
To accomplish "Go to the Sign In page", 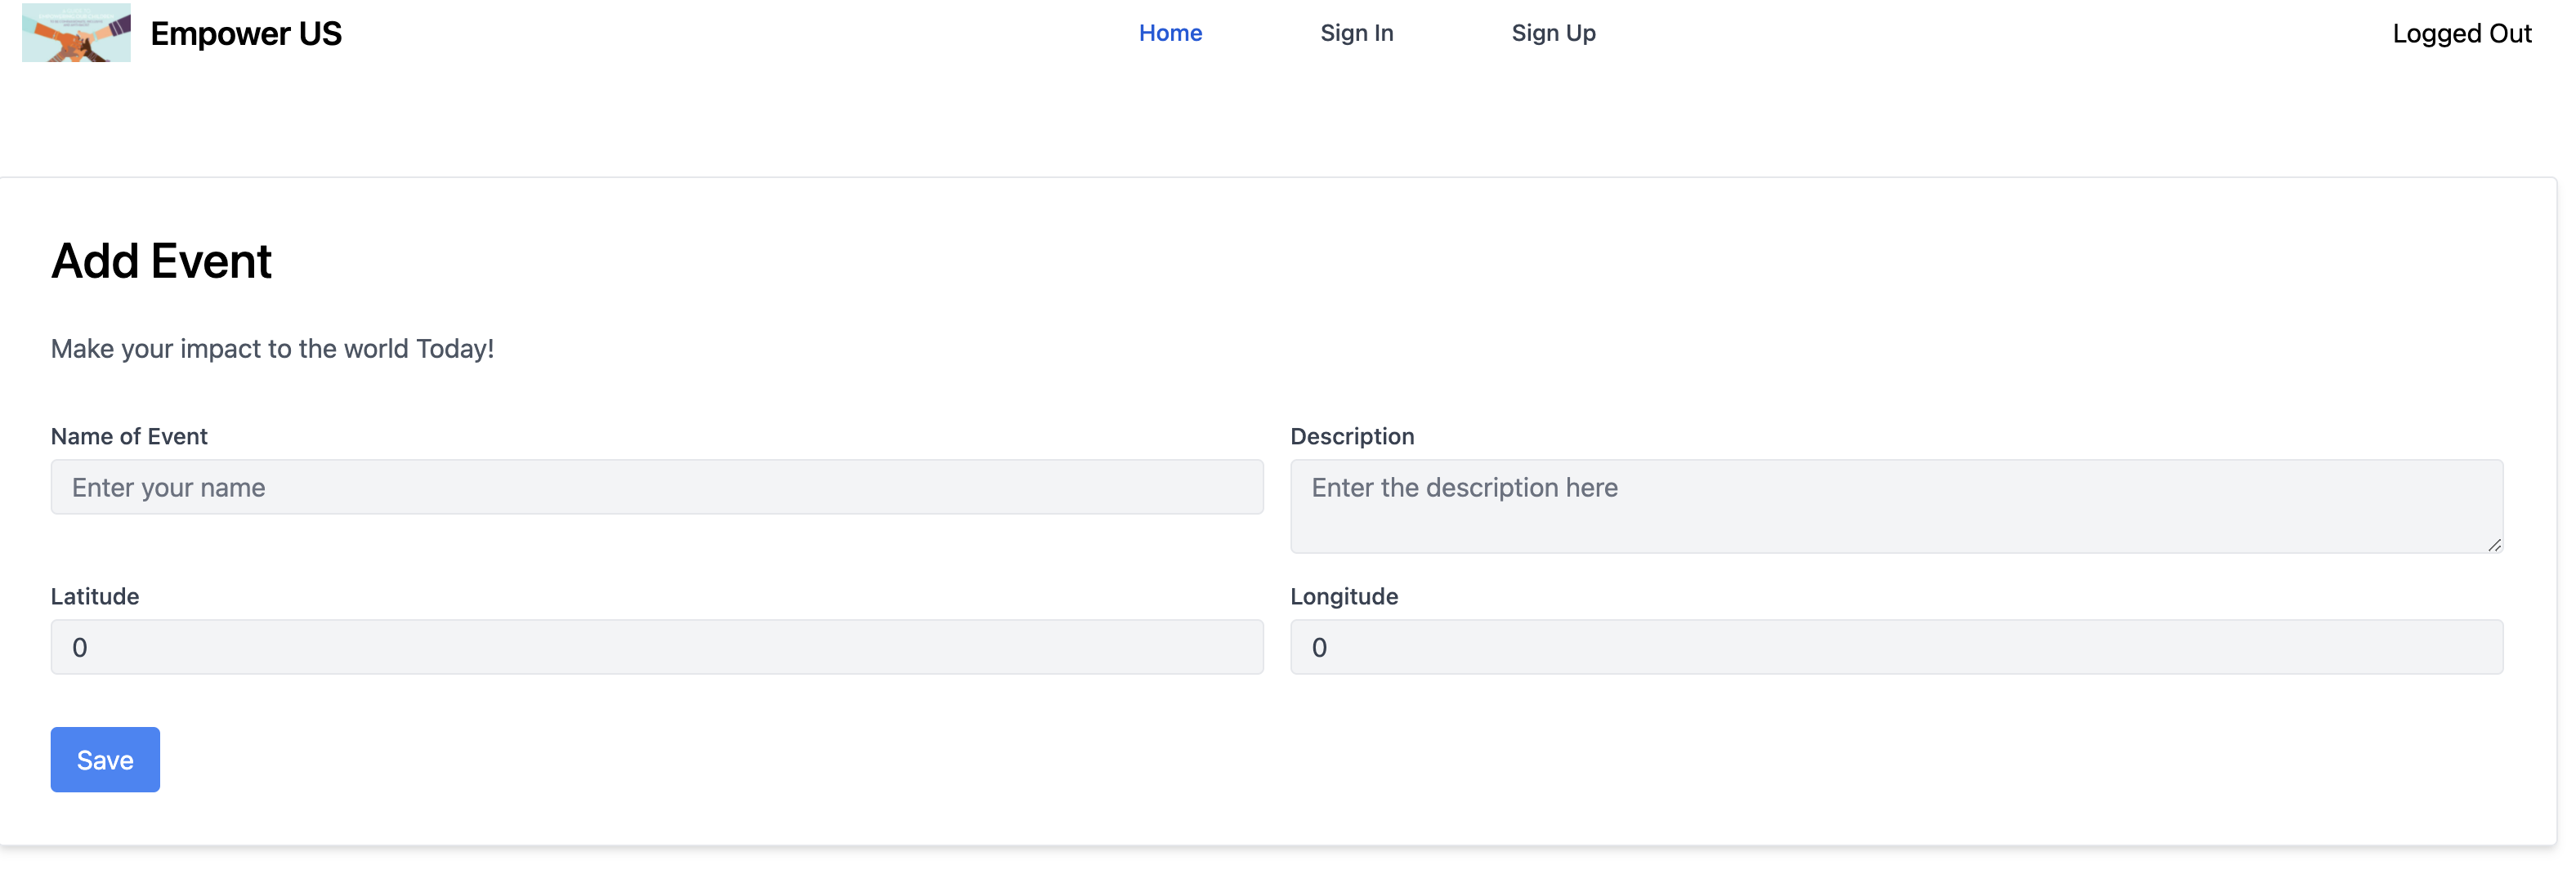I will point(1356,33).
